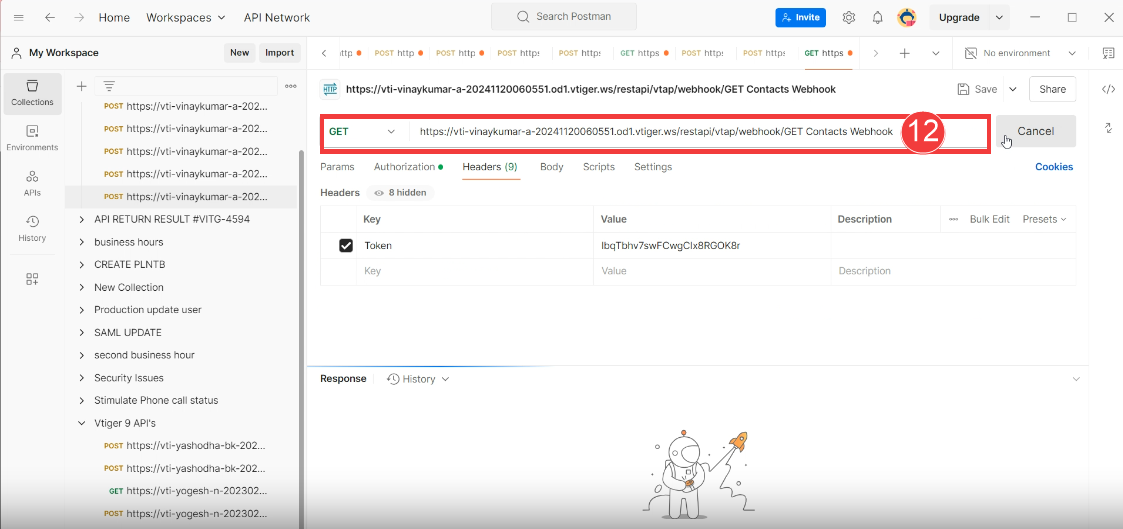This screenshot has height=529, width=1123.
Task: Go to Home in top bar
Action: coord(114,17)
